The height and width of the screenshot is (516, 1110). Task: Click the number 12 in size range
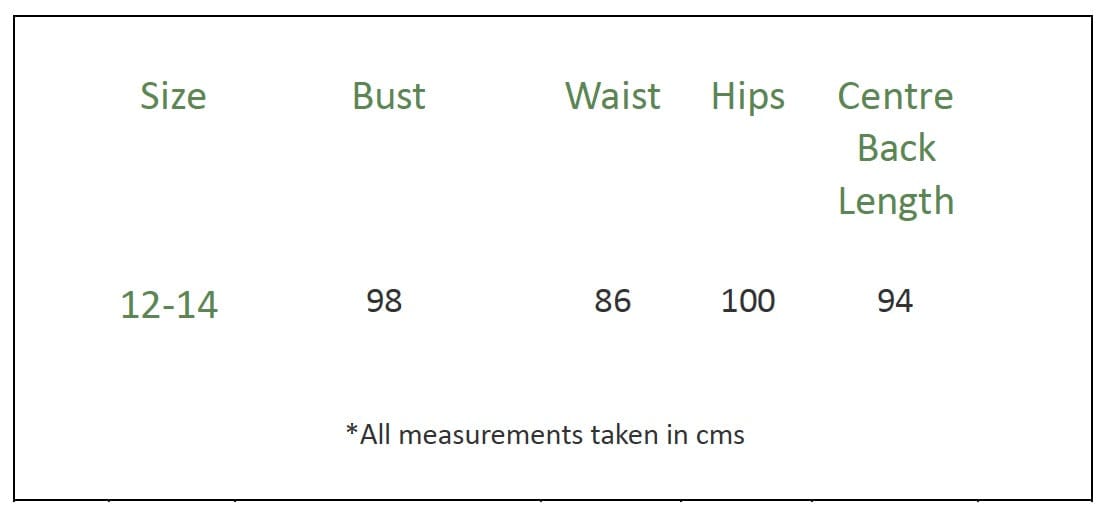139,304
